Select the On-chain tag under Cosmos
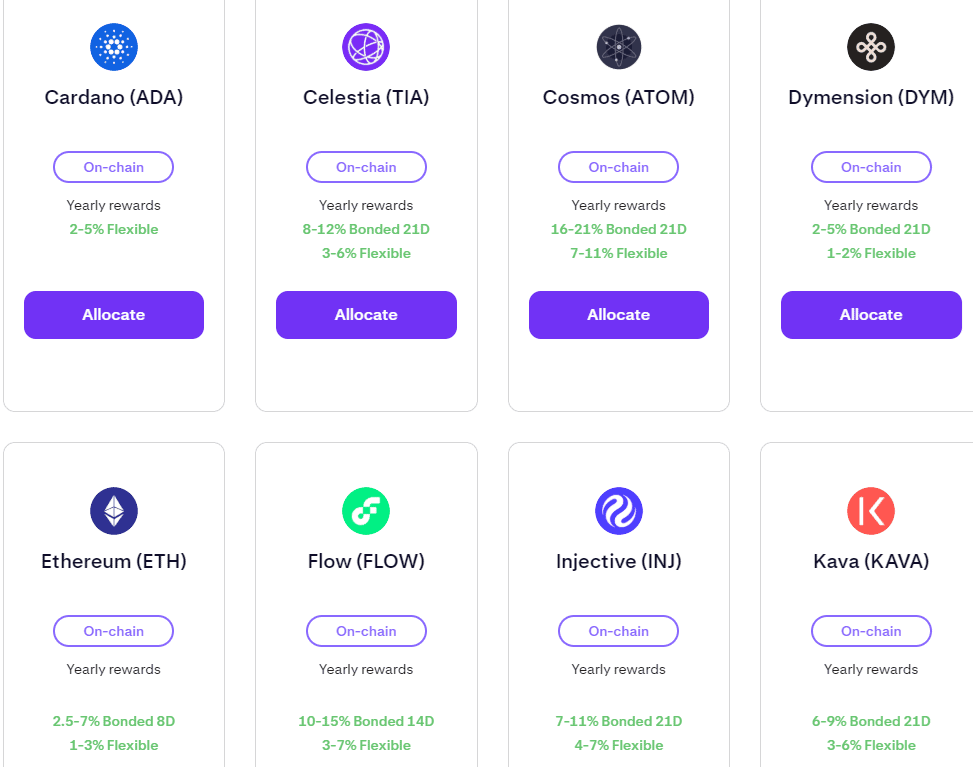This screenshot has height=767, width=973. (619, 167)
